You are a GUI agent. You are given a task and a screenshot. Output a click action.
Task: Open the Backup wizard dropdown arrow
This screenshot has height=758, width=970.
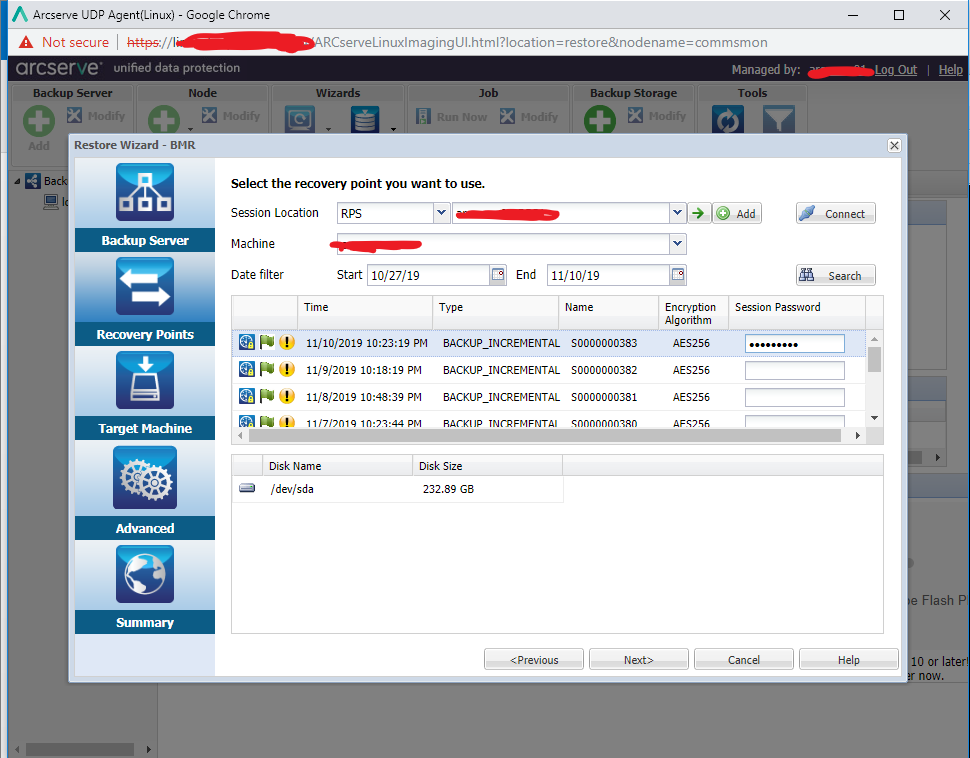click(x=393, y=129)
